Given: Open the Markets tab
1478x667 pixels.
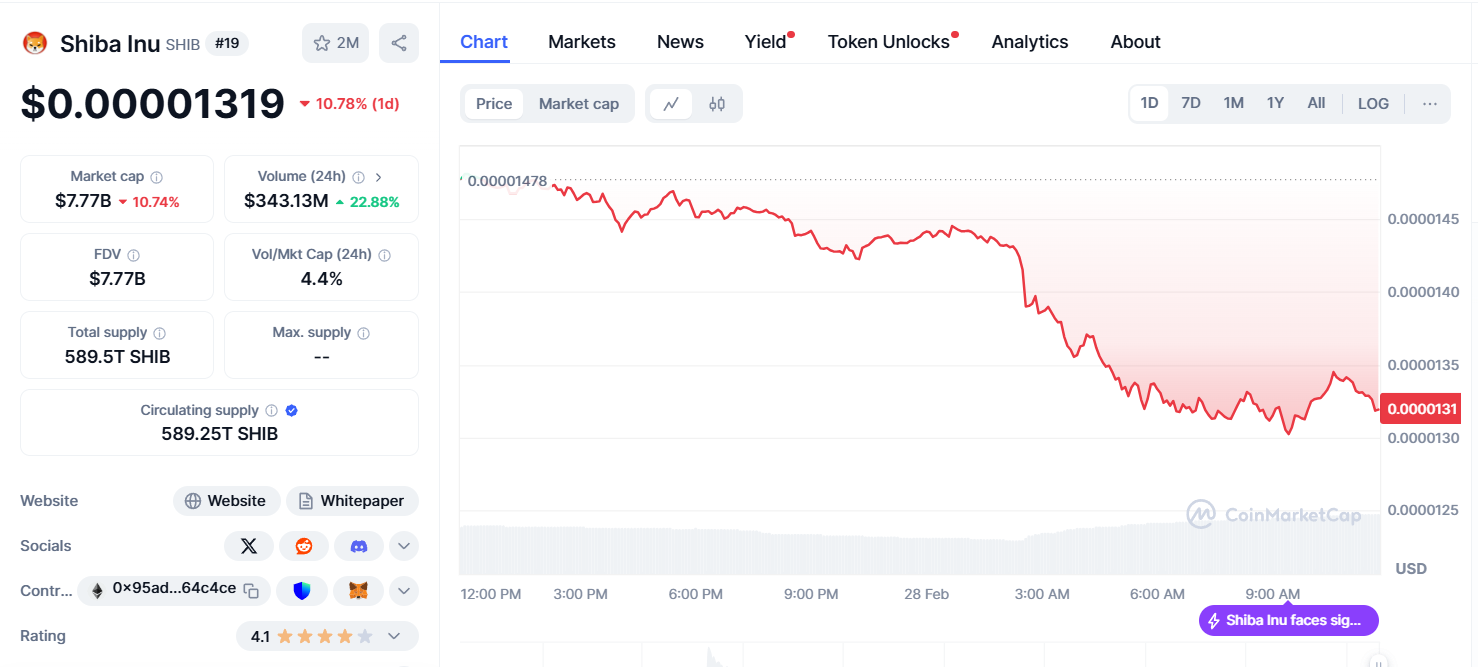Looking at the screenshot, I should [582, 42].
